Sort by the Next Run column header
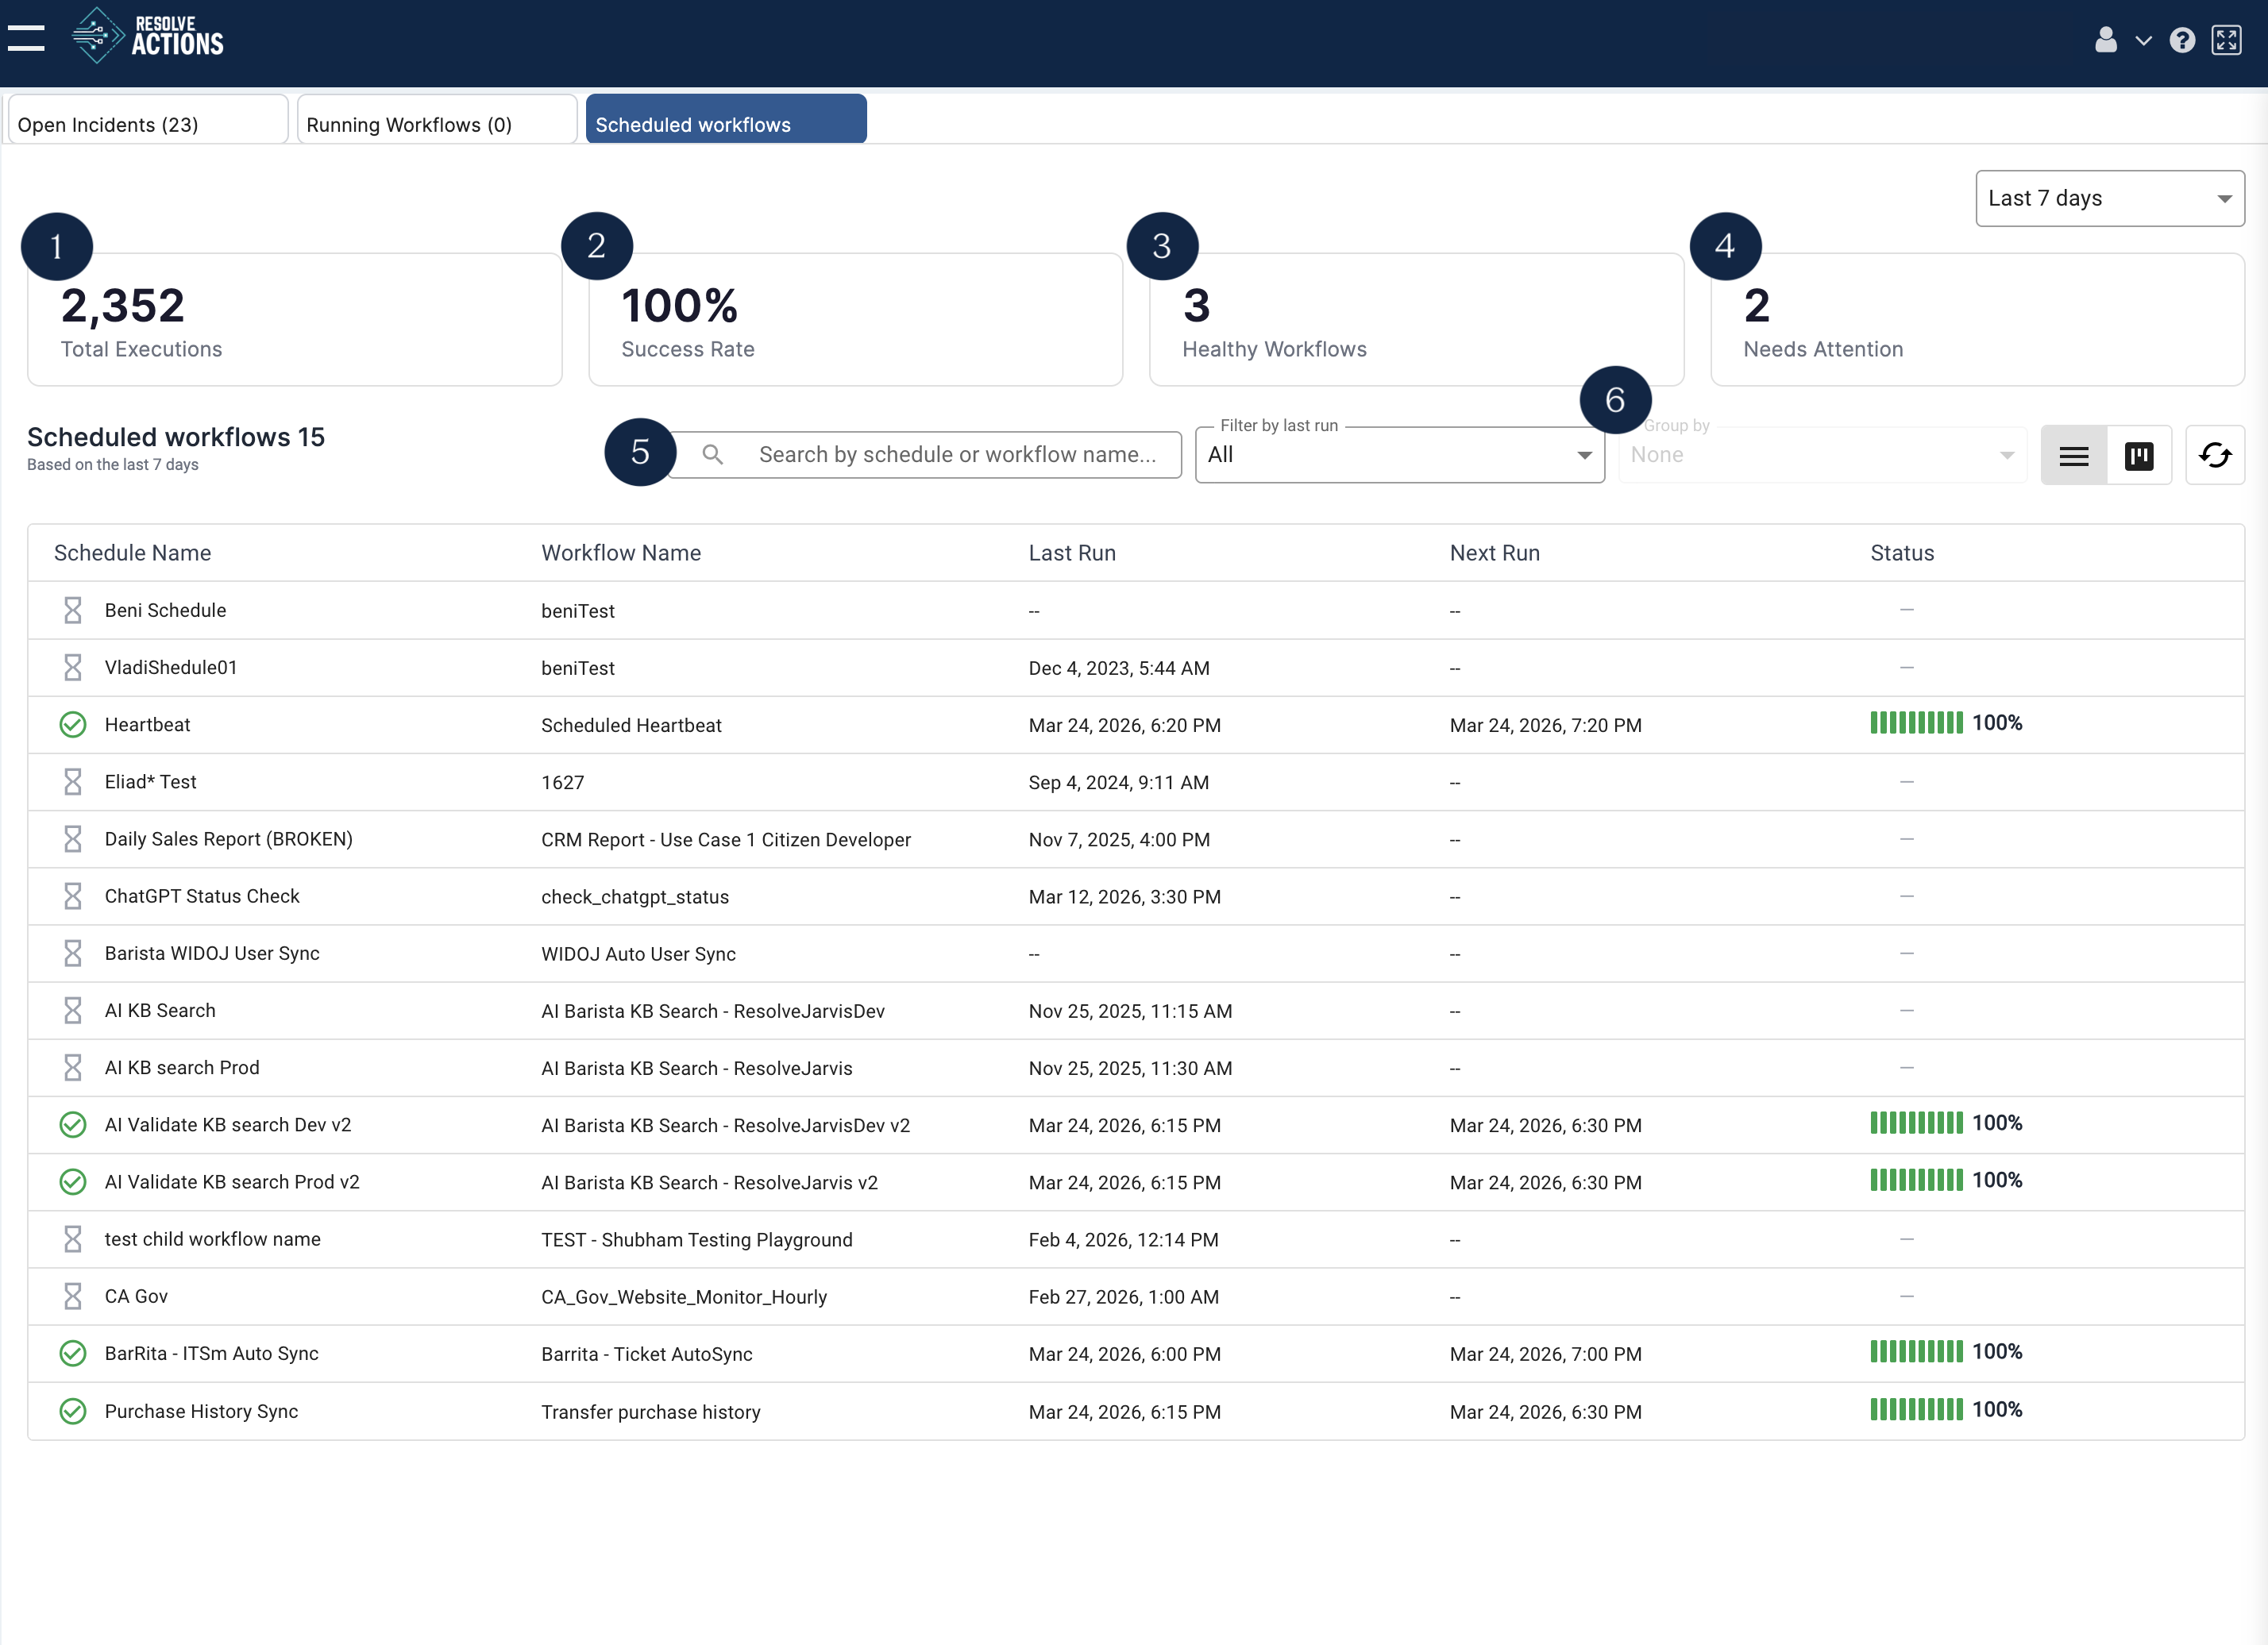Screen dimensions: 2268x1645 pos(1494,552)
